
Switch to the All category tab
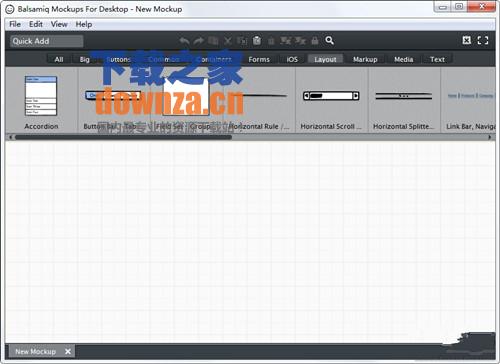click(59, 59)
